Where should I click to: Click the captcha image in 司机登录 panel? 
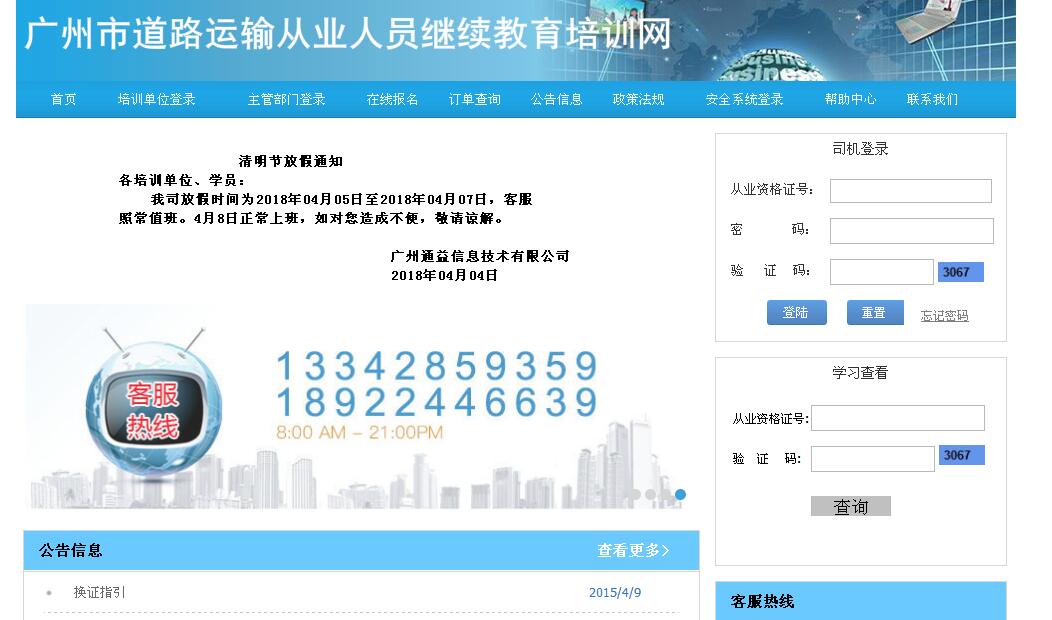click(960, 272)
